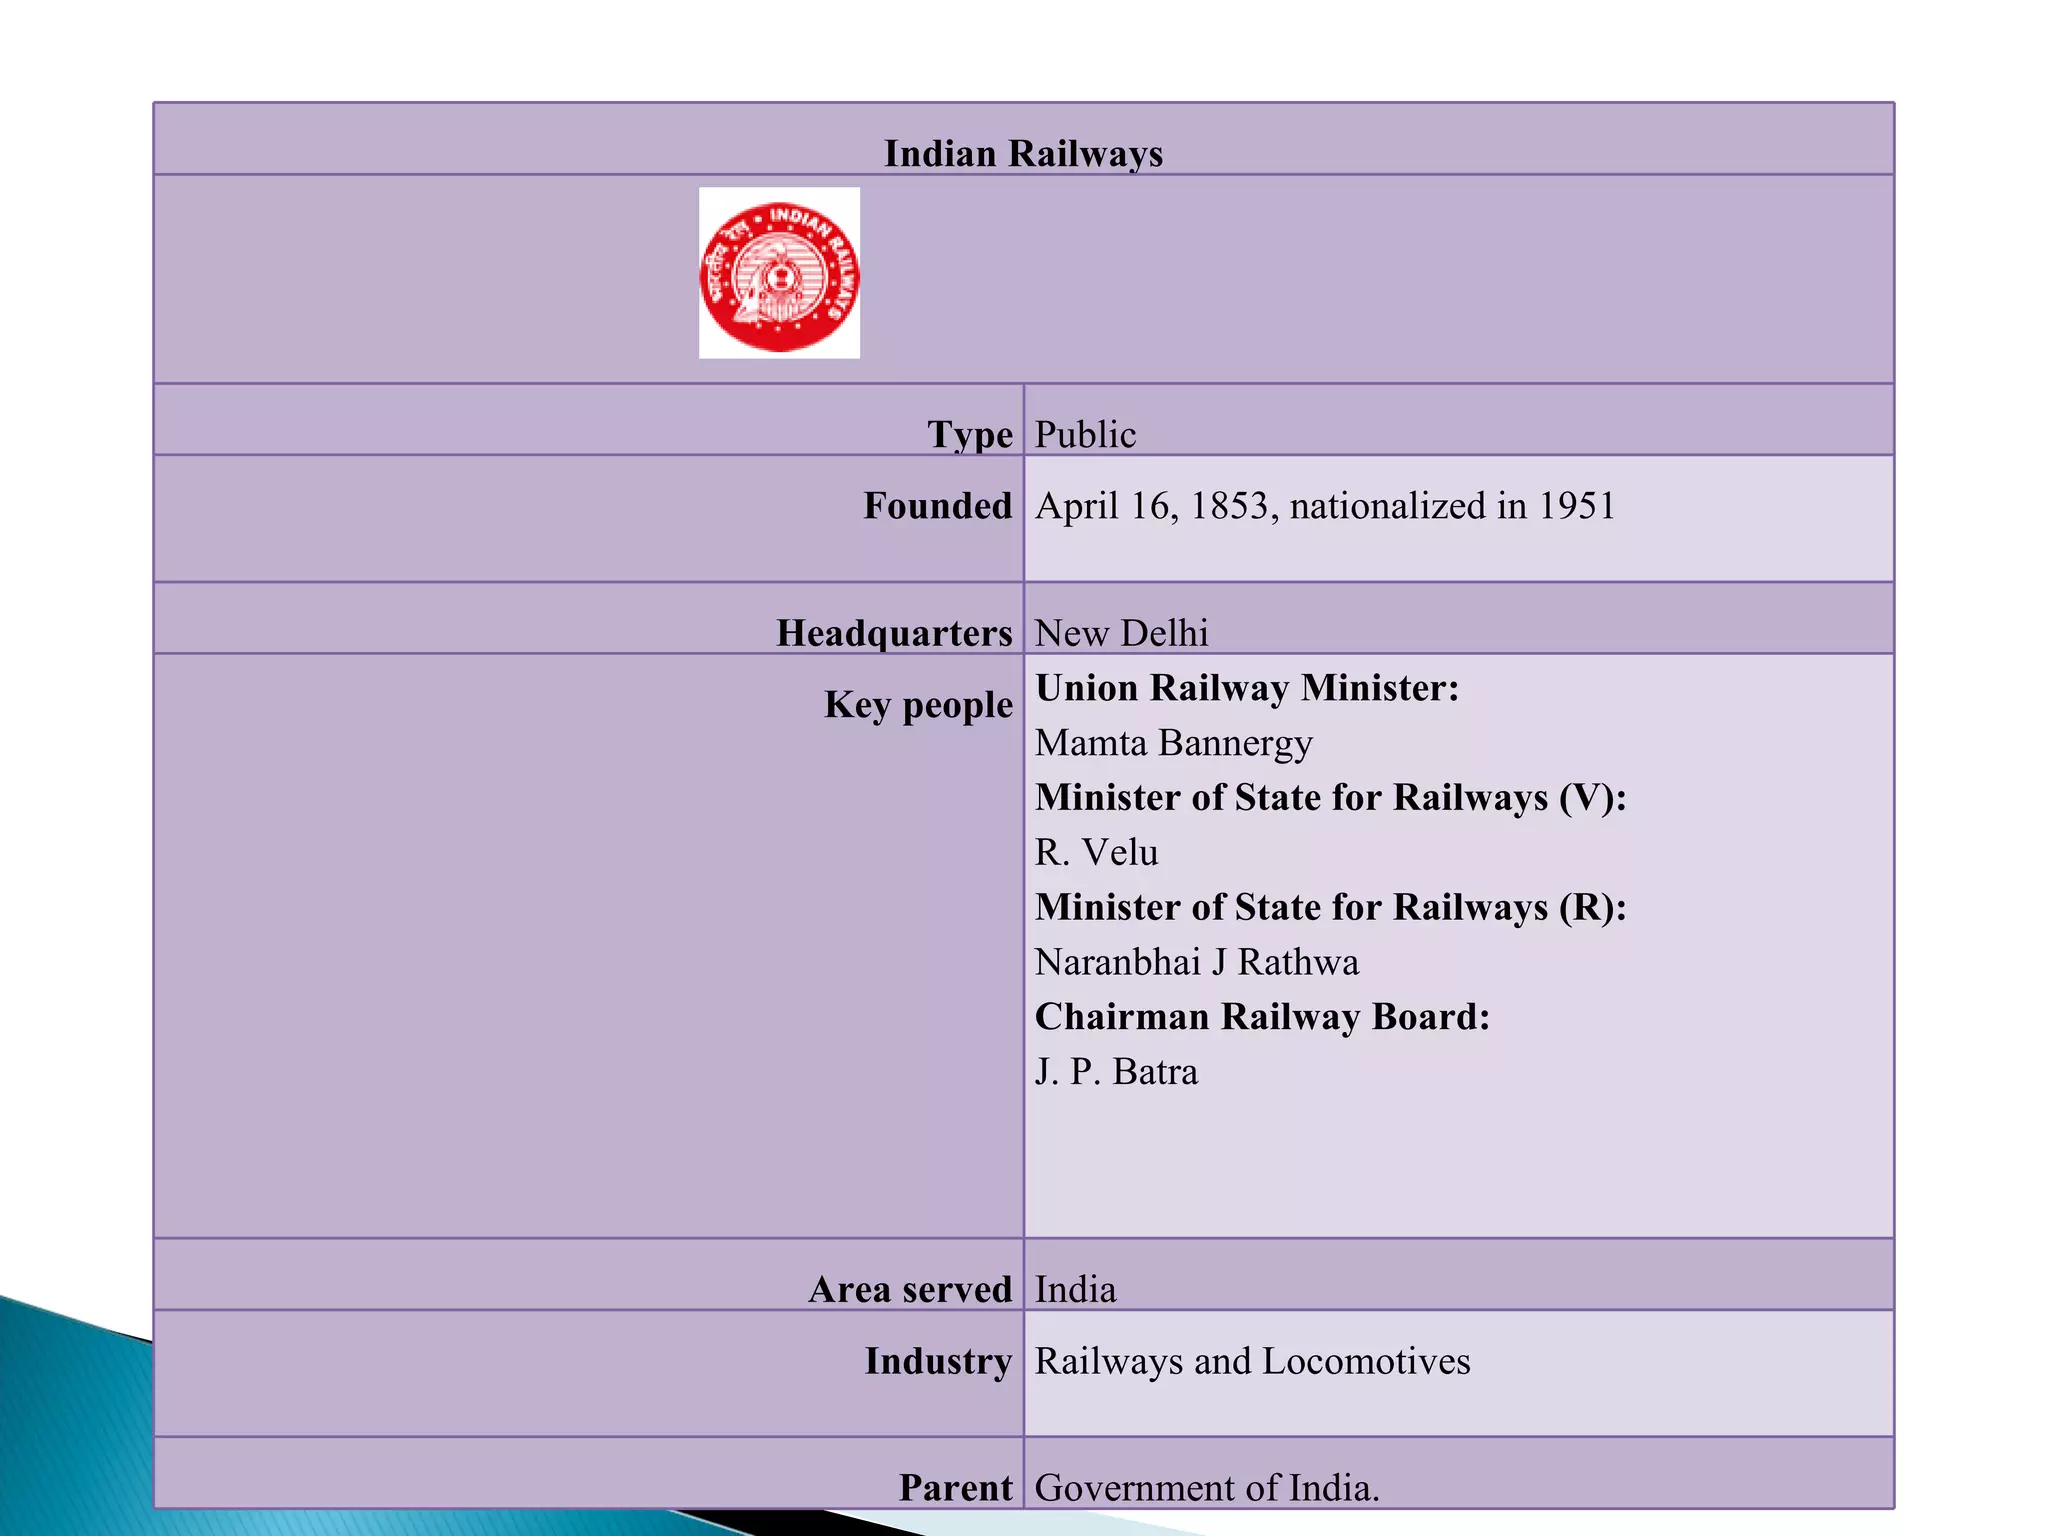2048x1536 pixels.
Task: Select the 'India' value cell
Action: tap(1459, 1275)
